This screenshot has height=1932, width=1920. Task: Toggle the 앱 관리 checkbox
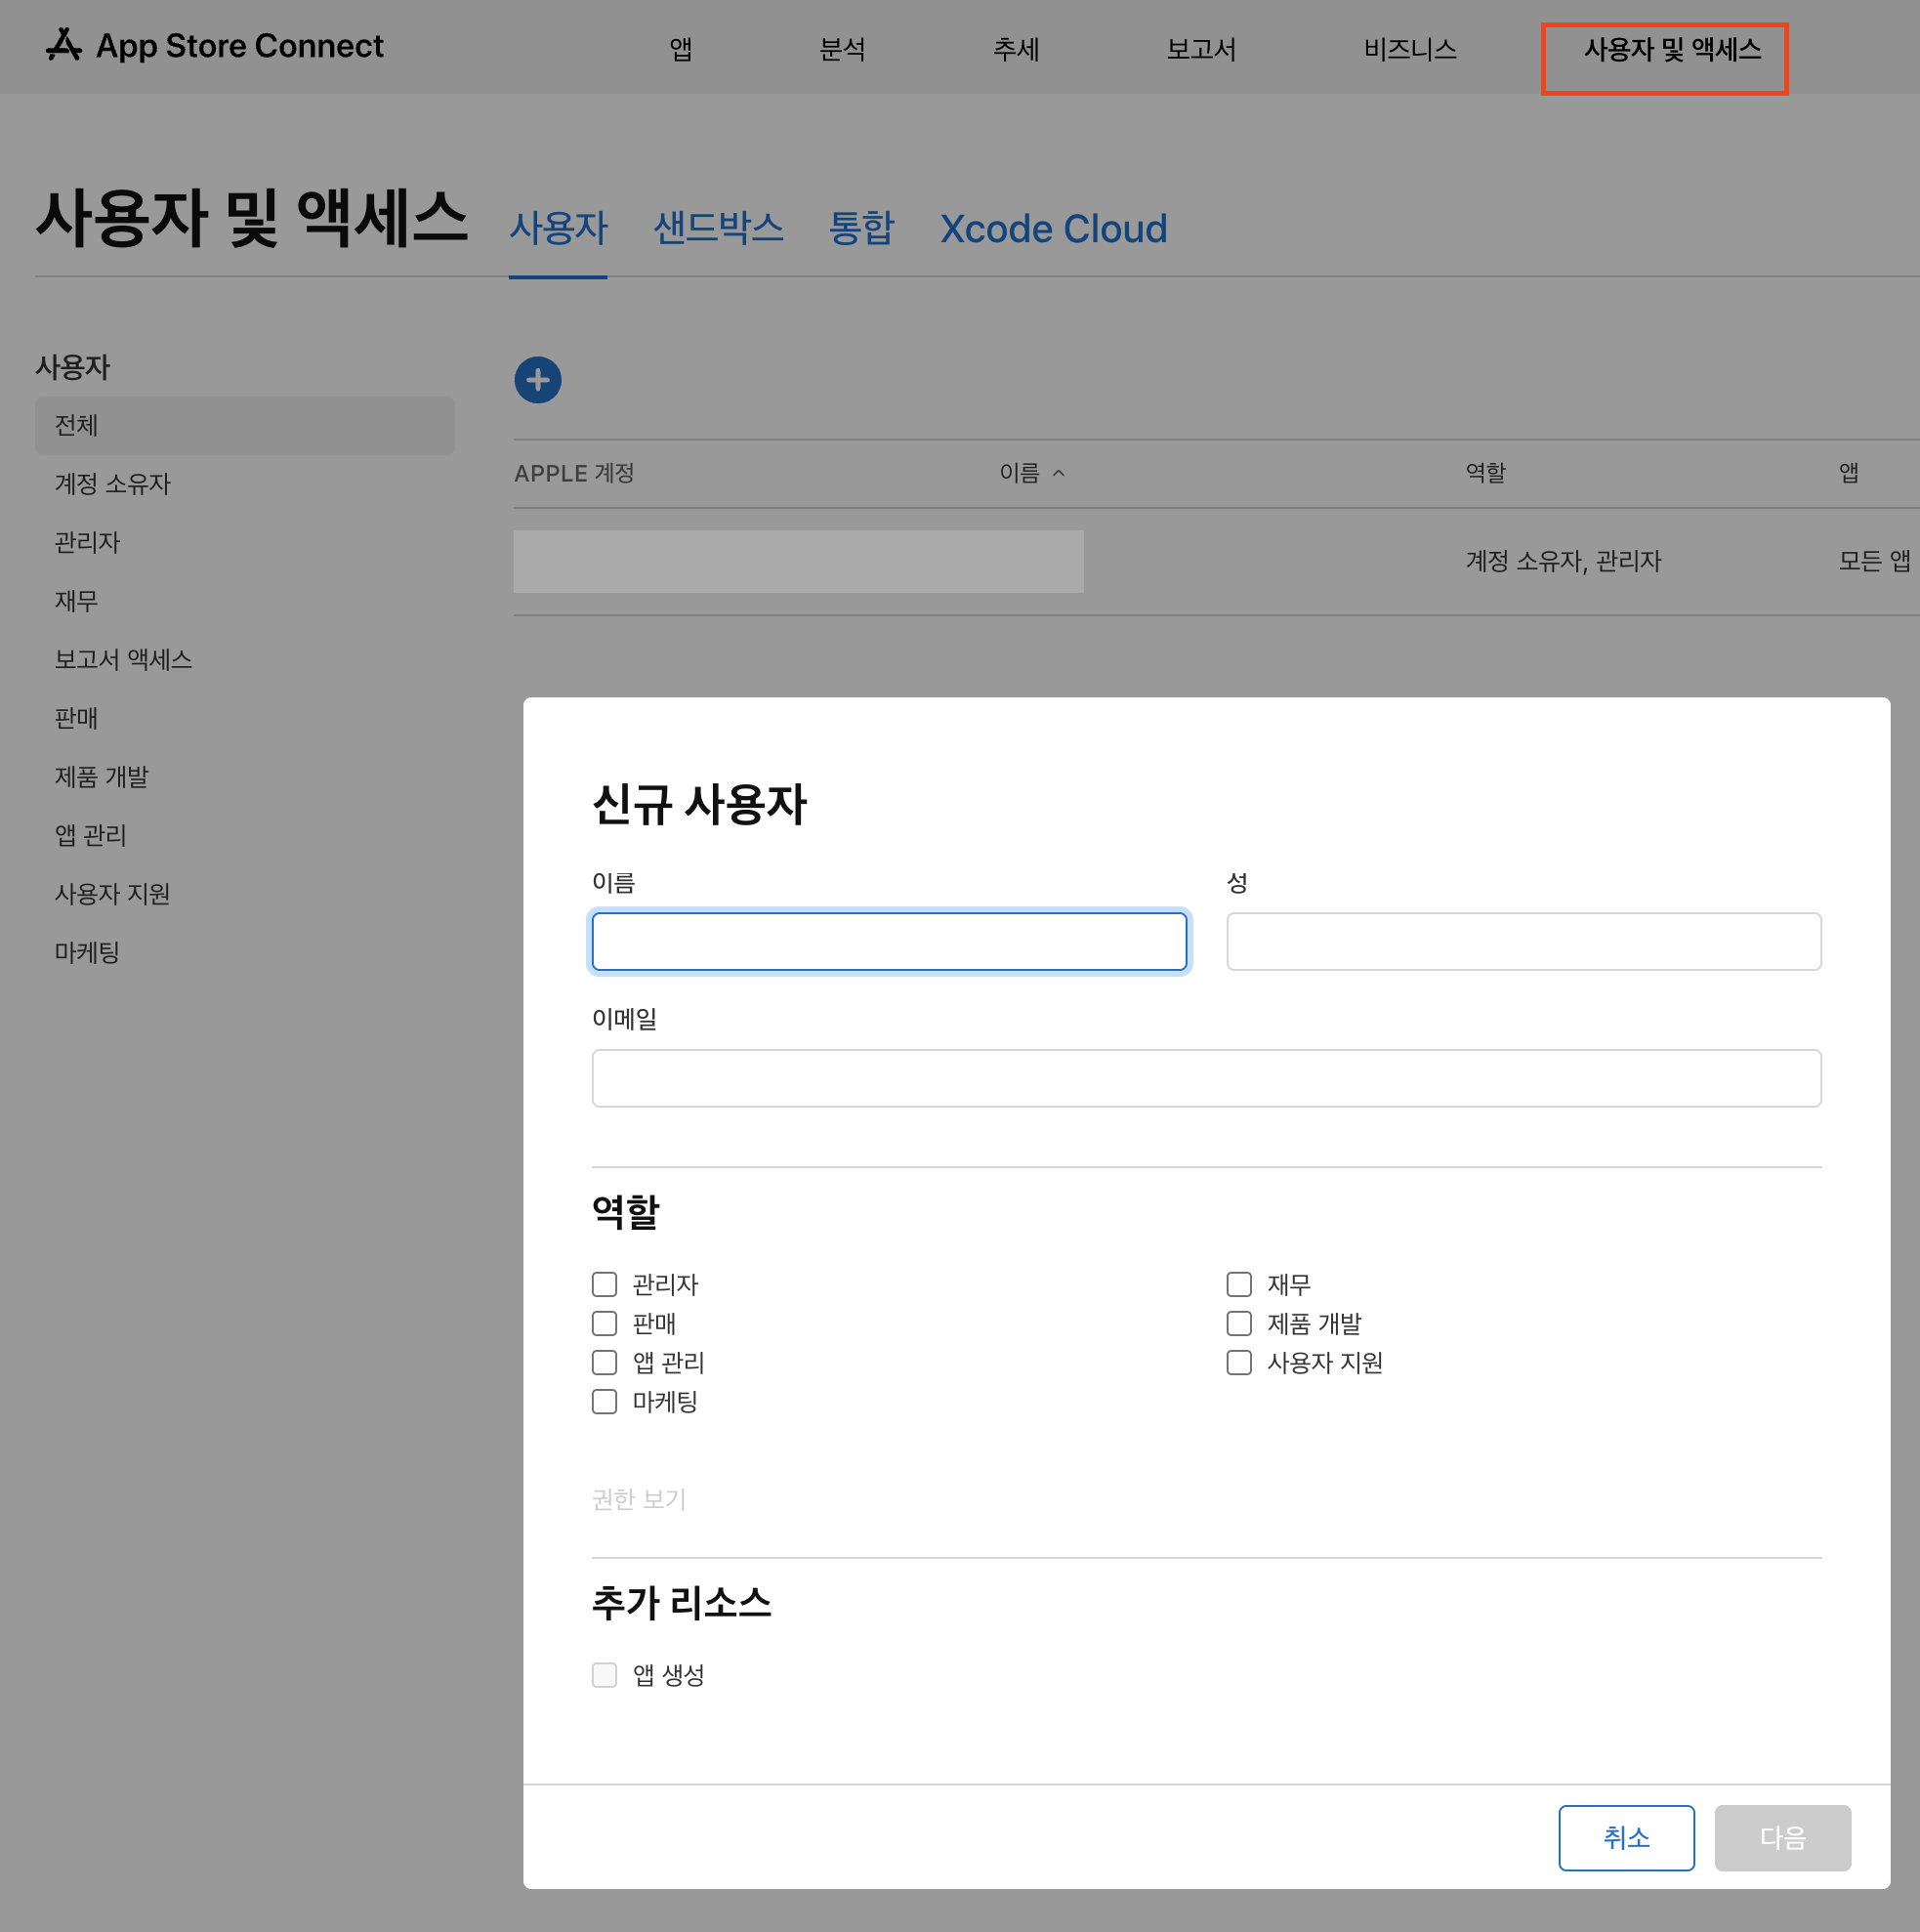pos(604,1362)
